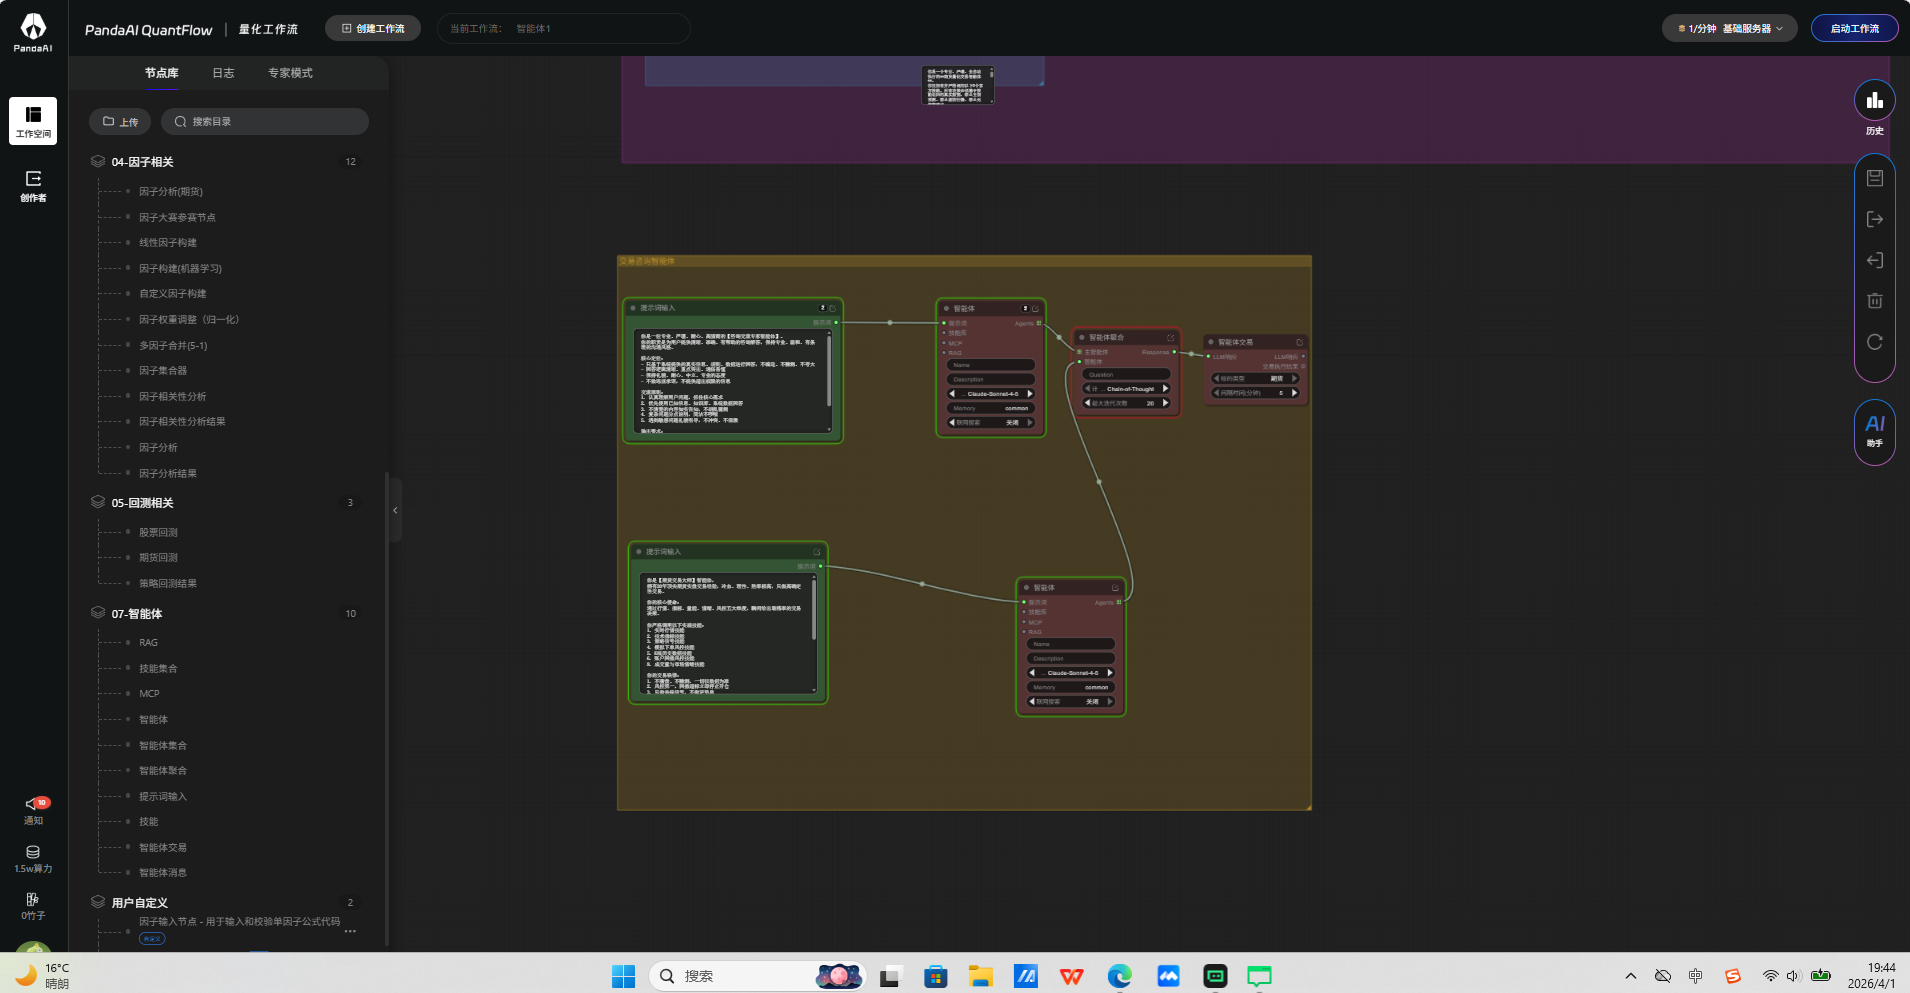This screenshot has width=1910, height=993.
Task: Click the save icon in right toolbar
Action: tap(1874, 178)
